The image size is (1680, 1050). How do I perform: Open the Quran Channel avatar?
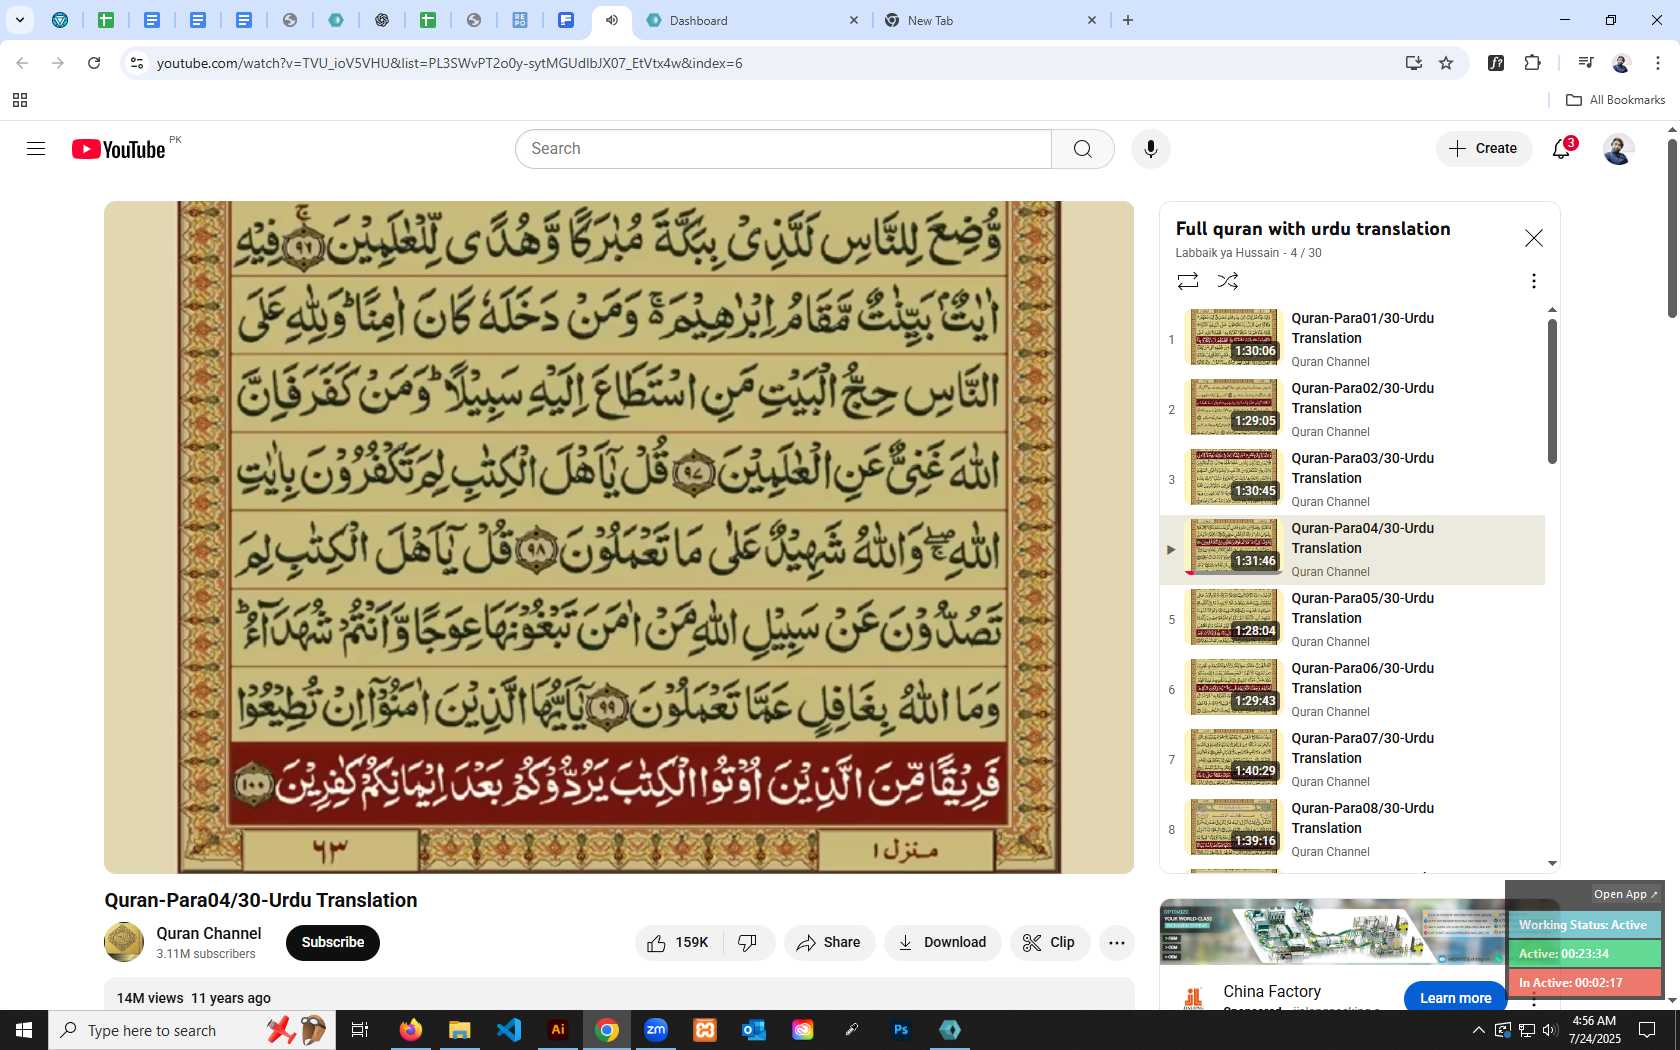[124, 942]
